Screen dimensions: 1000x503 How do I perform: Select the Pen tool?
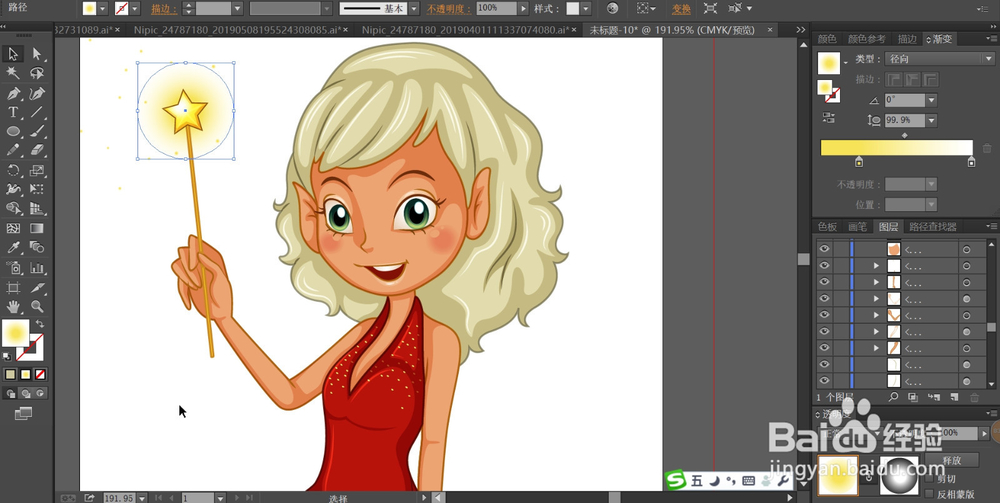13,94
